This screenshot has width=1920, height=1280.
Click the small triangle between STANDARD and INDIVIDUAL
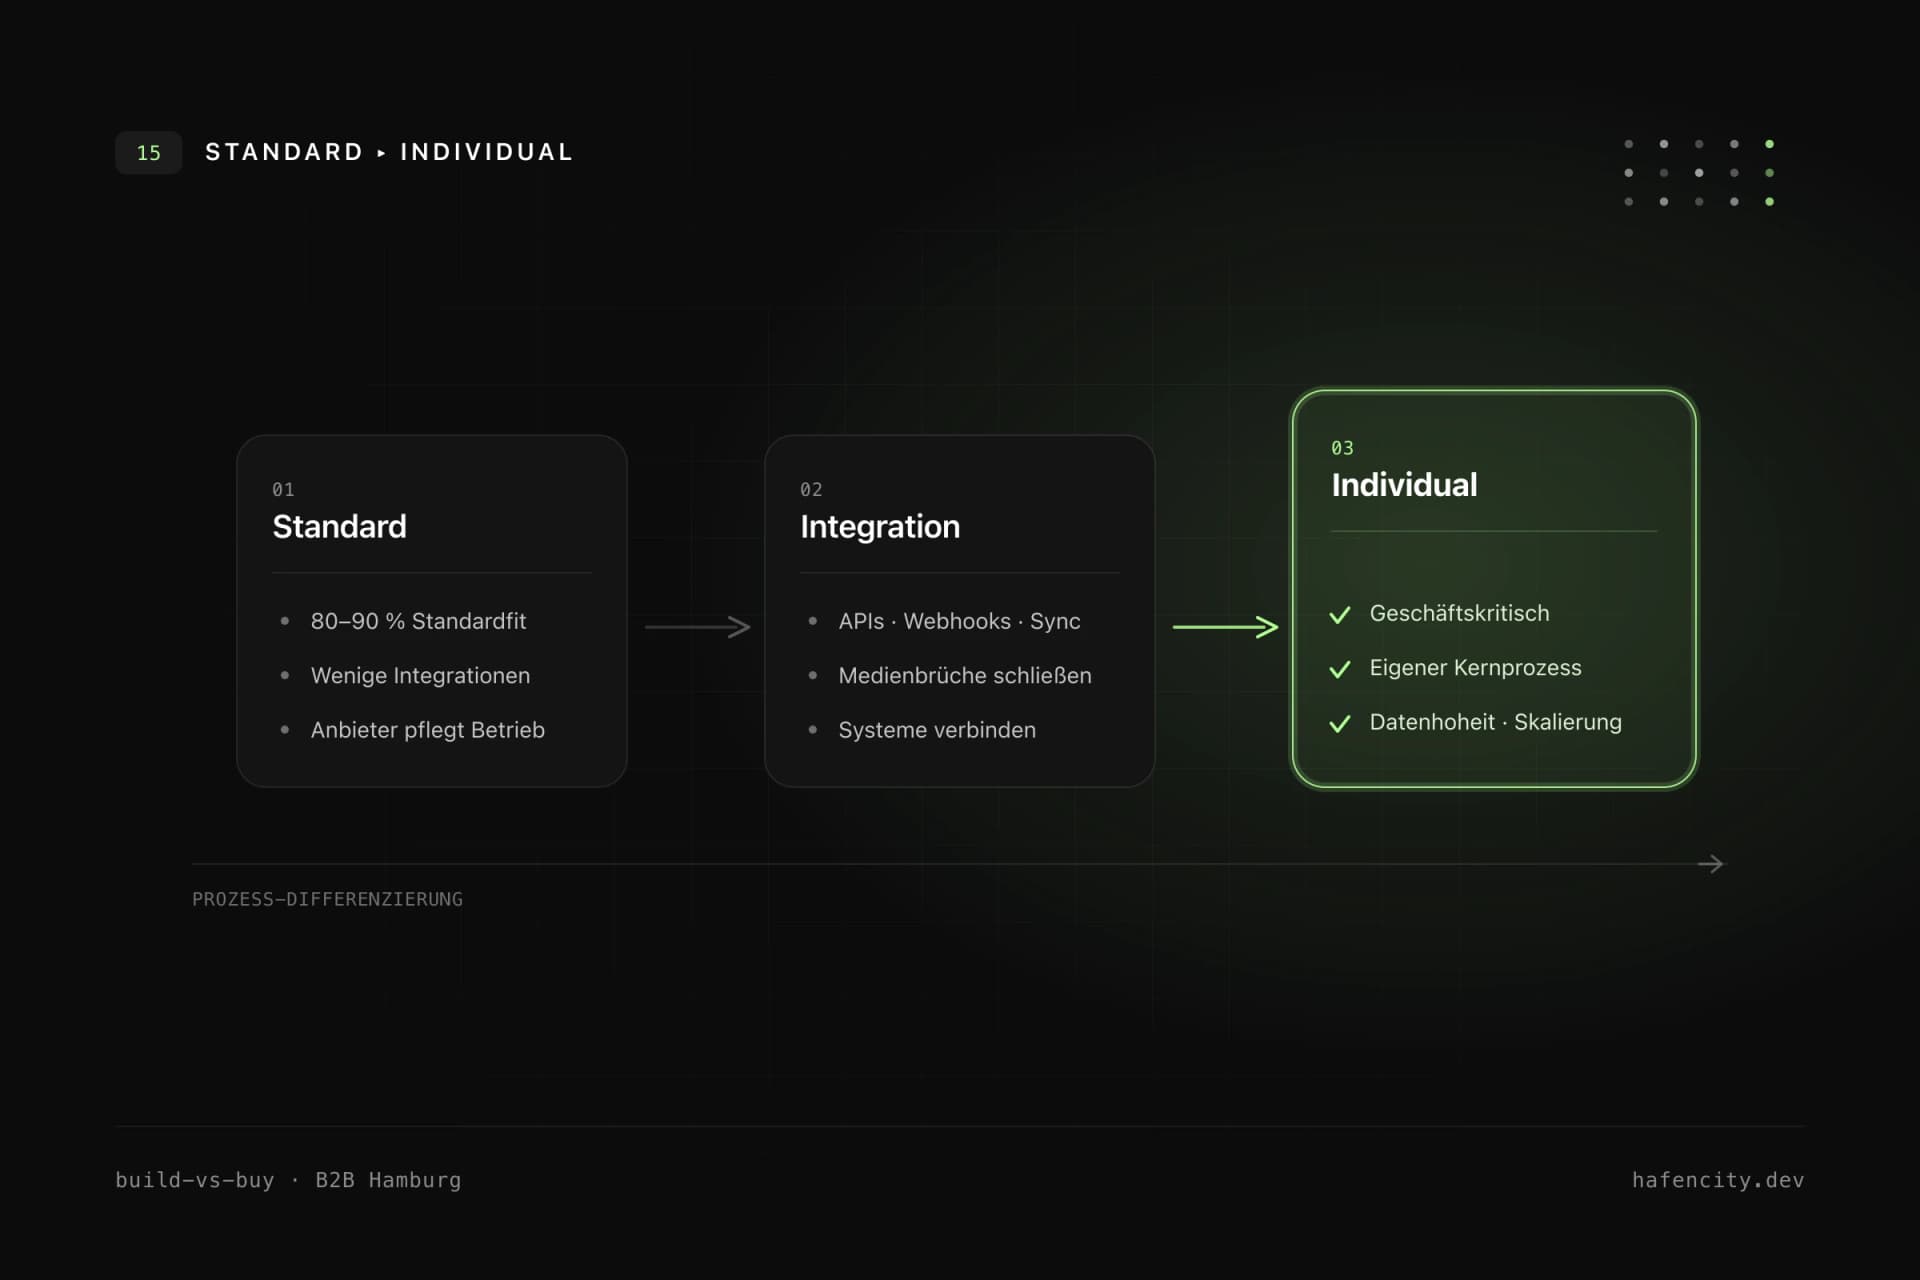click(381, 153)
